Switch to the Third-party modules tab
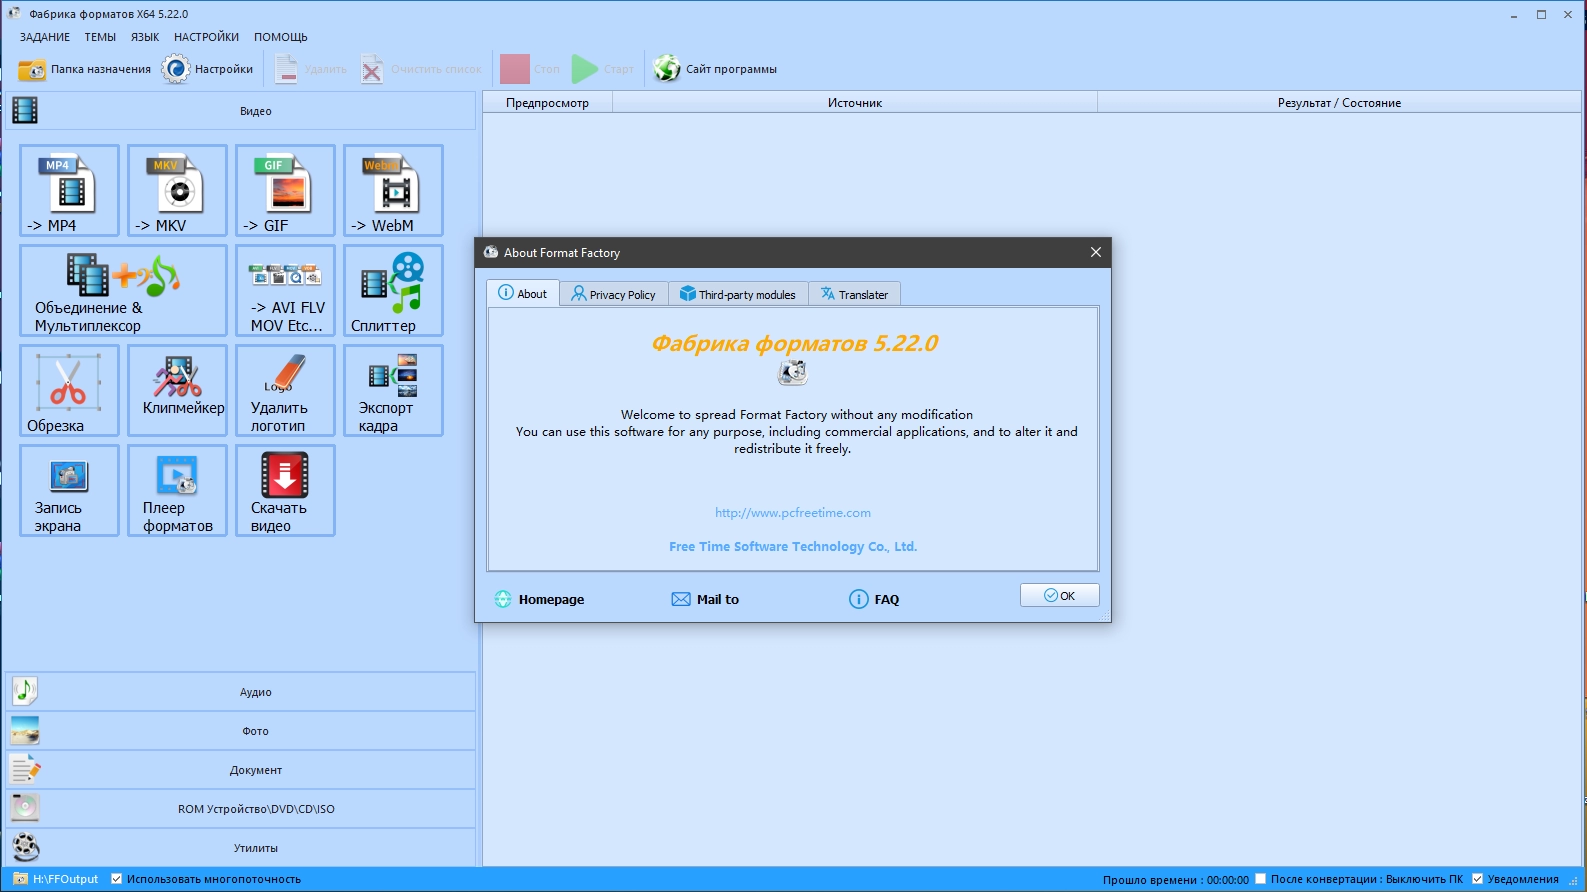 [738, 294]
